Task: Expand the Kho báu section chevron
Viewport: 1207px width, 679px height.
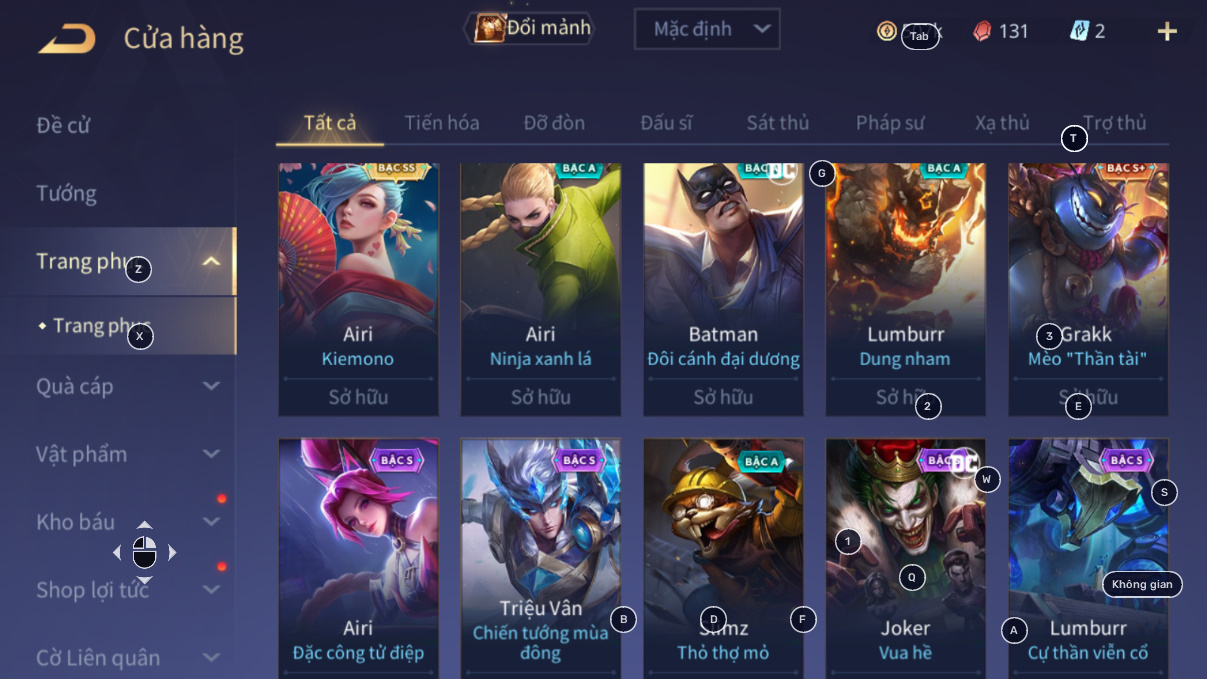Action: [211, 522]
